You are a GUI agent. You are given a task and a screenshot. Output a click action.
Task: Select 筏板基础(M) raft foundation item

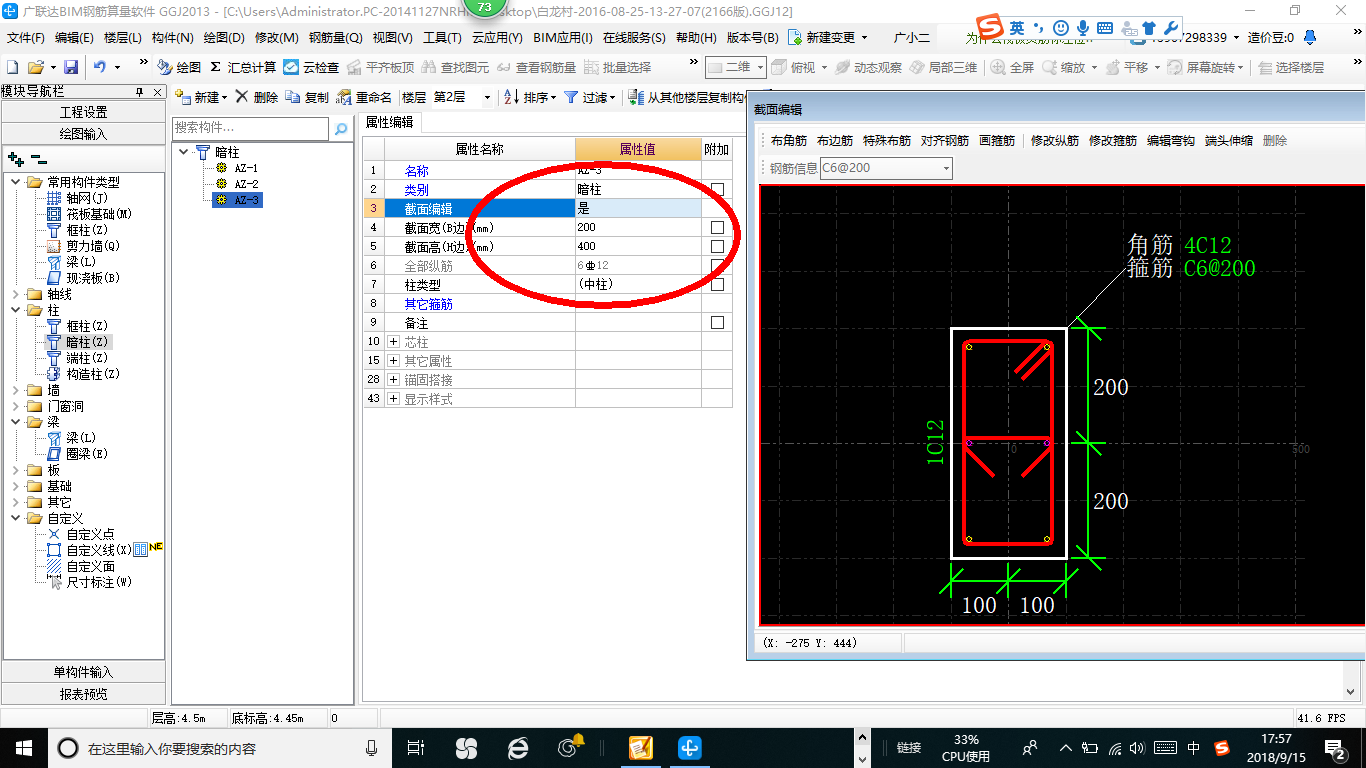(89, 214)
